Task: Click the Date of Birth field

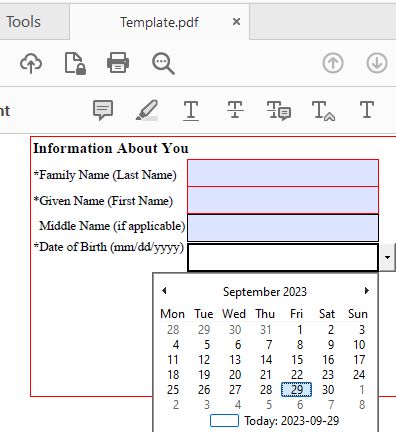Action: [x=283, y=257]
